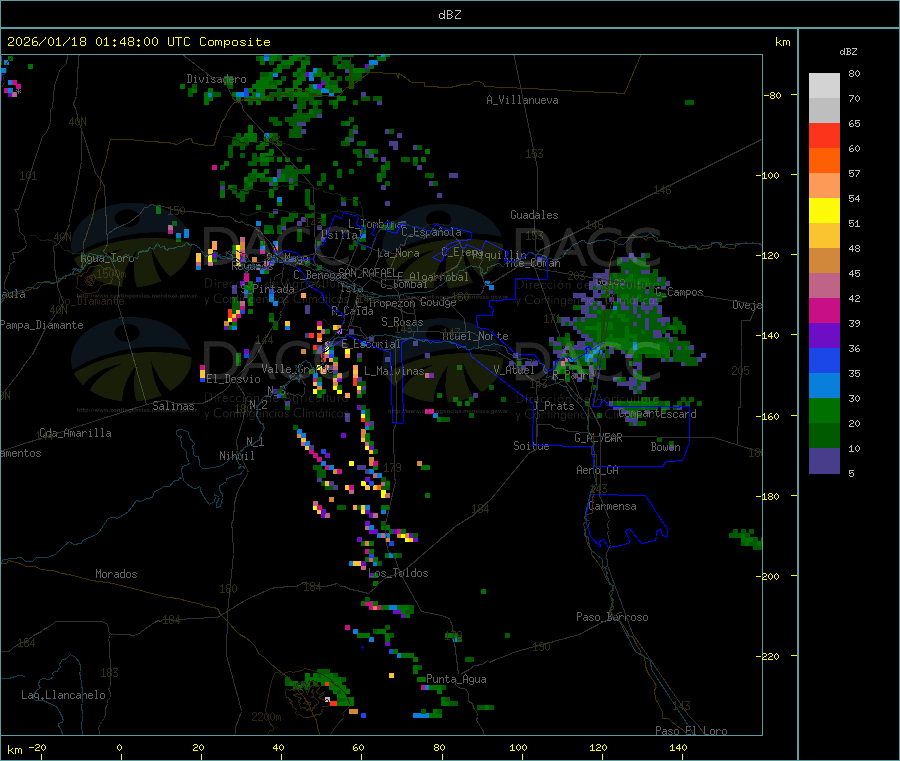Image resolution: width=900 pixels, height=761 pixels.
Task: Click the G_ALVEAR map label
Action: click(x=599, y=438)
